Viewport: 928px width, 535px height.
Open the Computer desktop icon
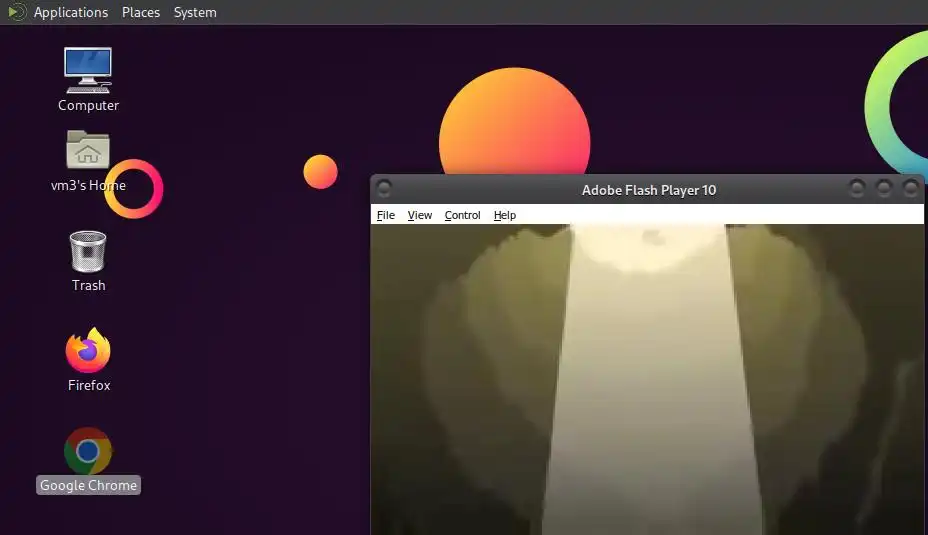point(88,70)
